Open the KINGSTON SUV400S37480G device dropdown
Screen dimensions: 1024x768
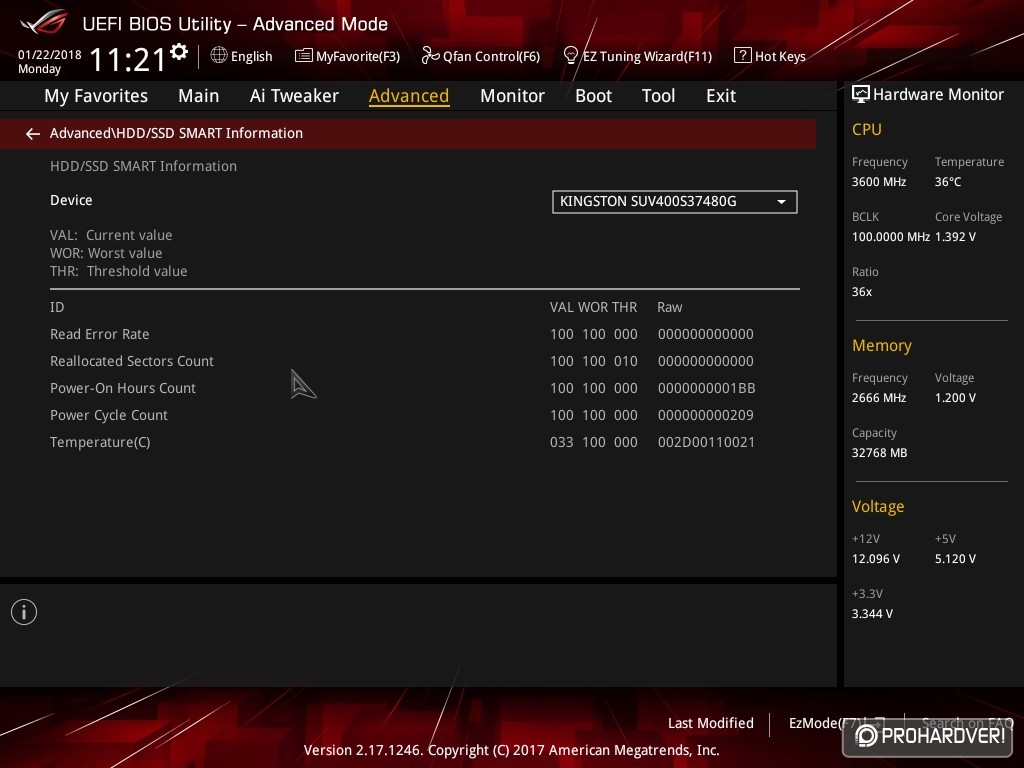(x=675, y=202)
